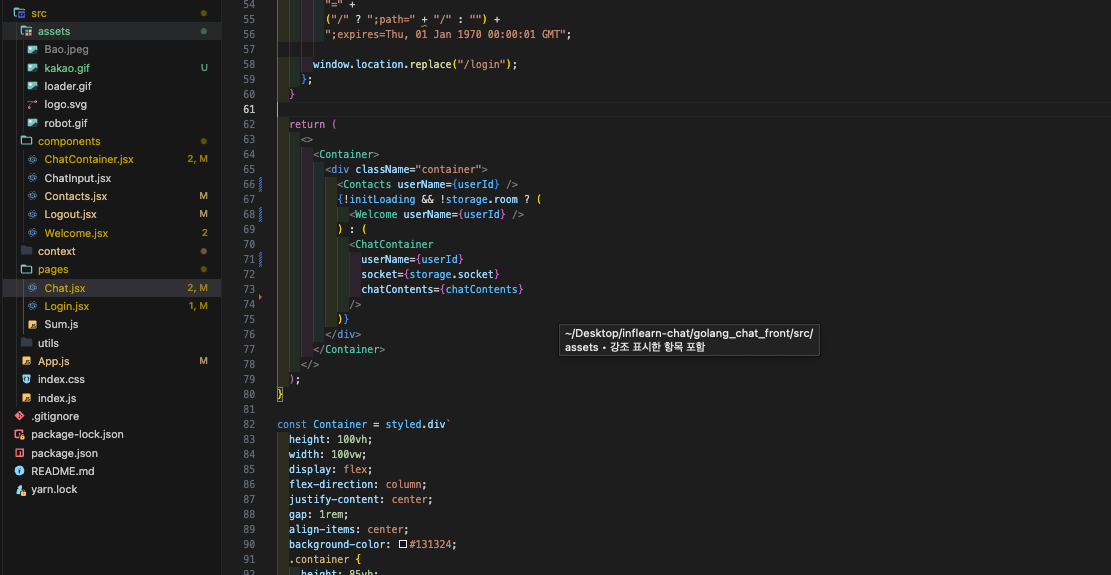This screenshot has width=1111, height=575.
Task: Click the info icon beside README.md
Action: point(19,471)
